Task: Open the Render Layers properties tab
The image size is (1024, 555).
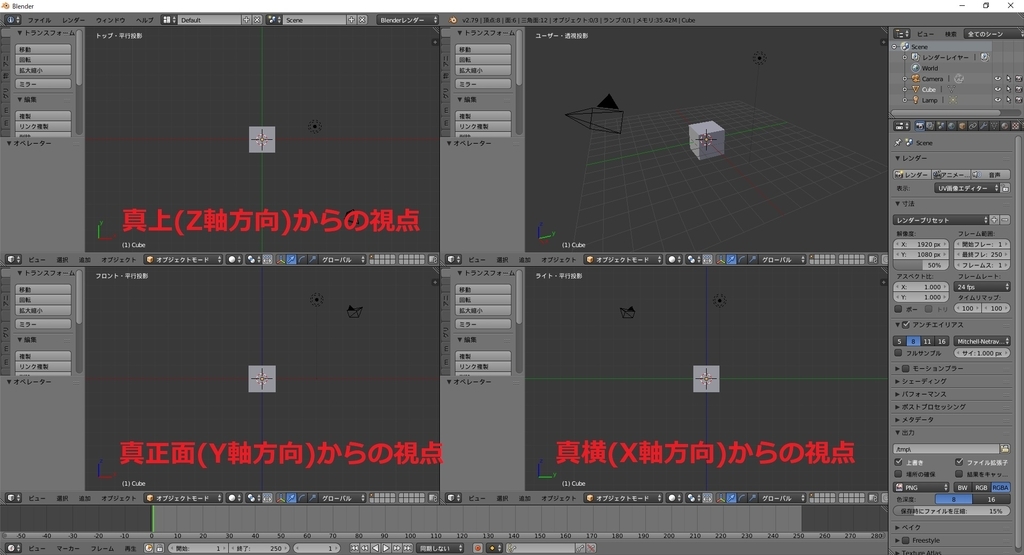Action: [930, 126]
